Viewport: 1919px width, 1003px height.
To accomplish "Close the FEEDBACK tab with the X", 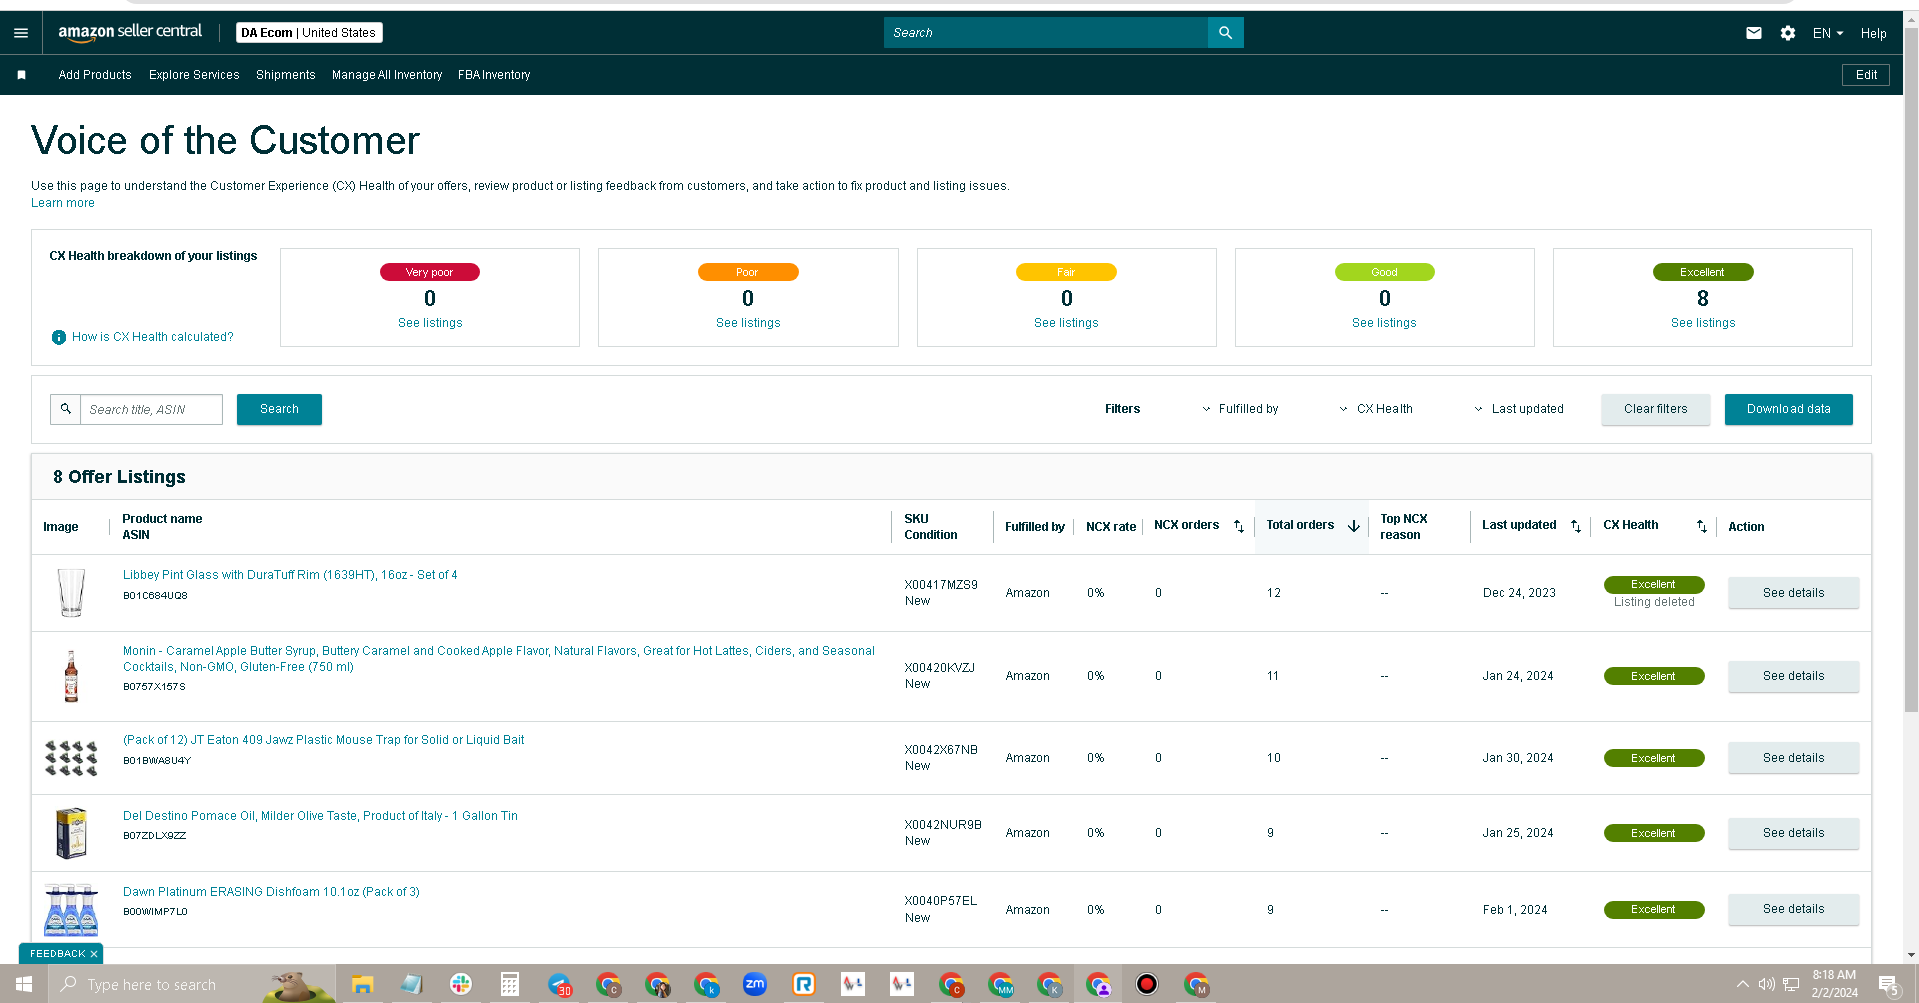I will tap(94, 954).
